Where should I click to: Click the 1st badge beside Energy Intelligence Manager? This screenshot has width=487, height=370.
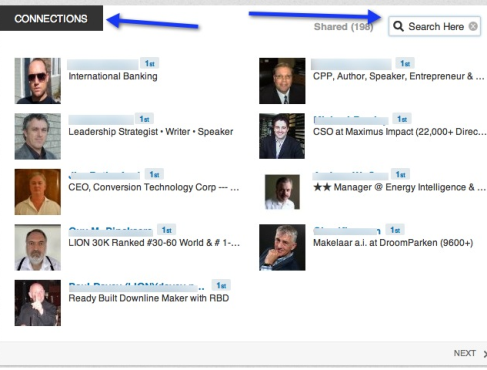[x=400, y=174]
